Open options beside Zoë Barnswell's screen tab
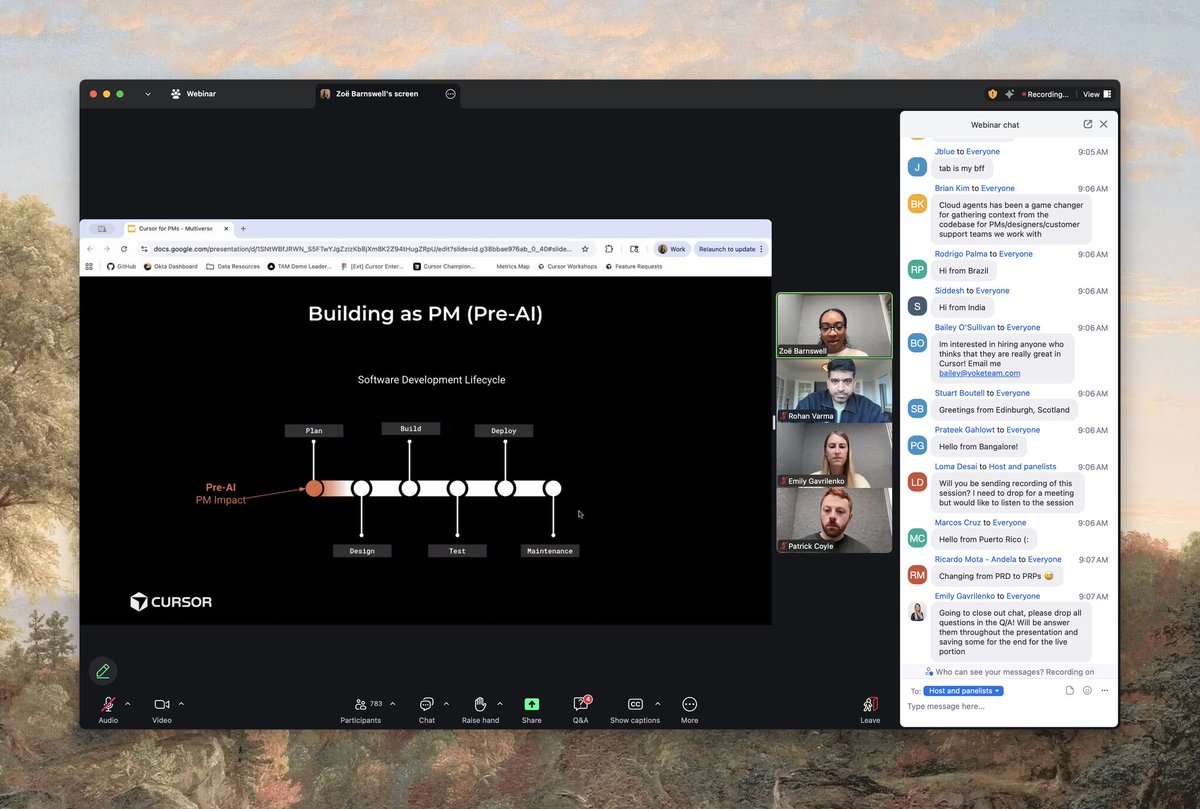The height and width of the screenshot is (809, 1200). pos(450,94)
